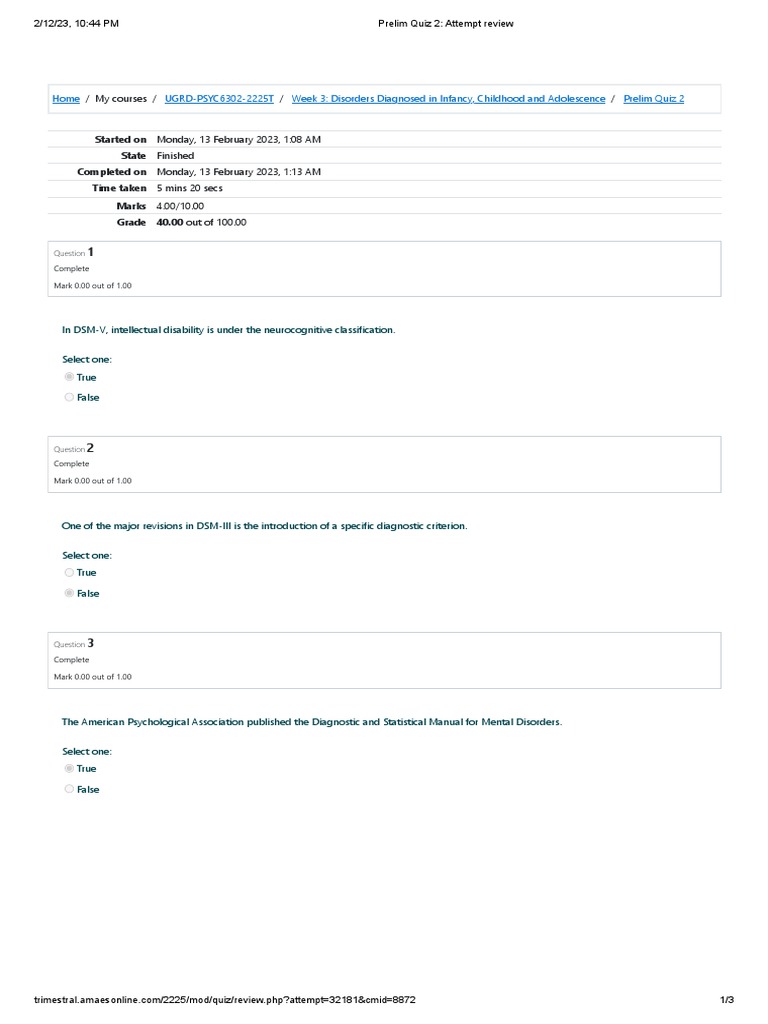The width and height of the screenshot is (768, 1024).
Task: Click the Question 2 info box
Action: click(384, 464)
